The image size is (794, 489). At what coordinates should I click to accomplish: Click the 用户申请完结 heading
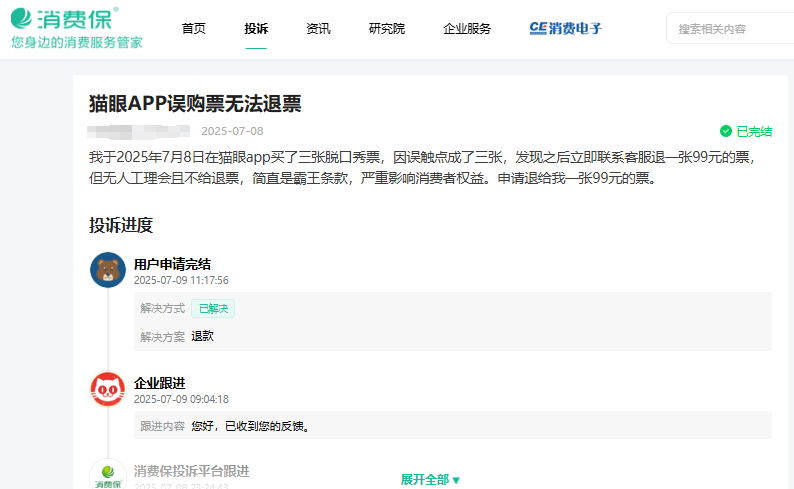point(172,264)
